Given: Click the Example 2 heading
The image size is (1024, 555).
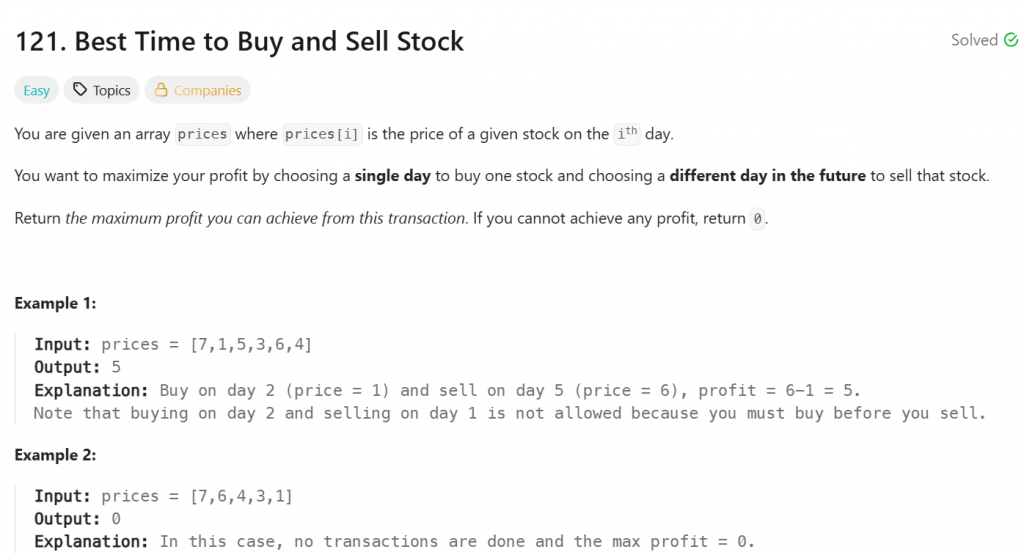Looking at the screenshot, I should 56,454.
